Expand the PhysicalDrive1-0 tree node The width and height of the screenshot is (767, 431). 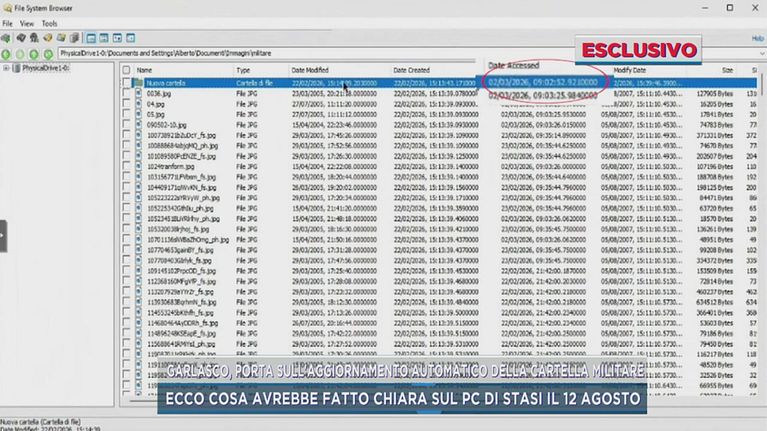click(x=7, y=68)
